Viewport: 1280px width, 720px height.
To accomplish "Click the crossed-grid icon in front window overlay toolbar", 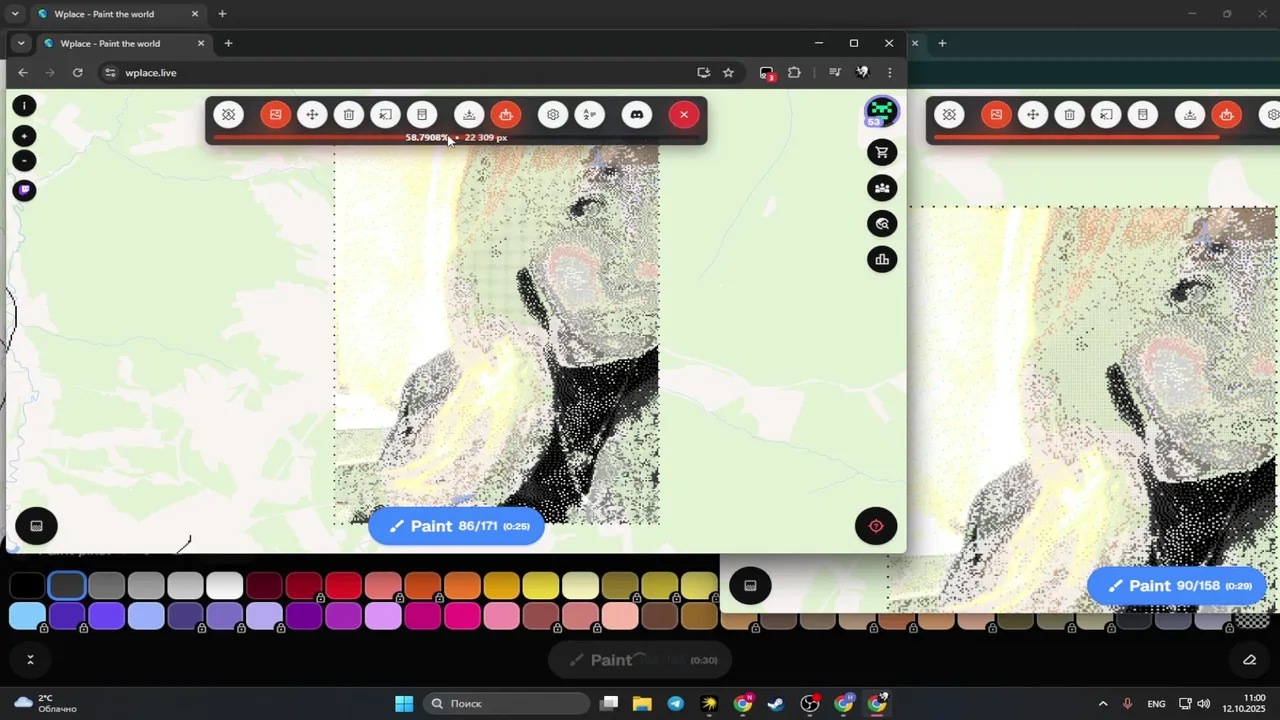I will 228,115.
